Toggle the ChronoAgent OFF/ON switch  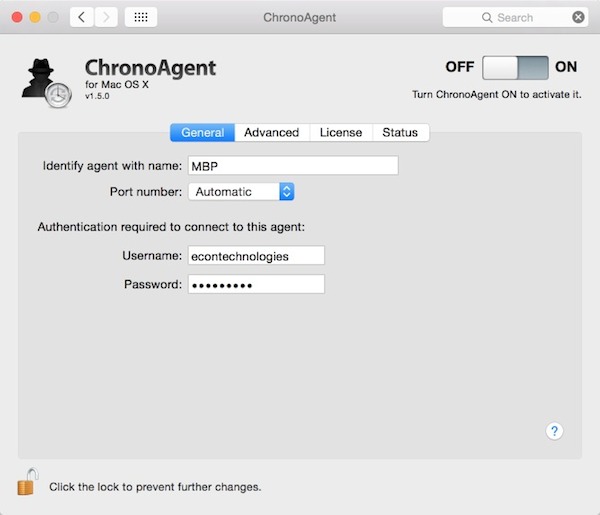515,67
